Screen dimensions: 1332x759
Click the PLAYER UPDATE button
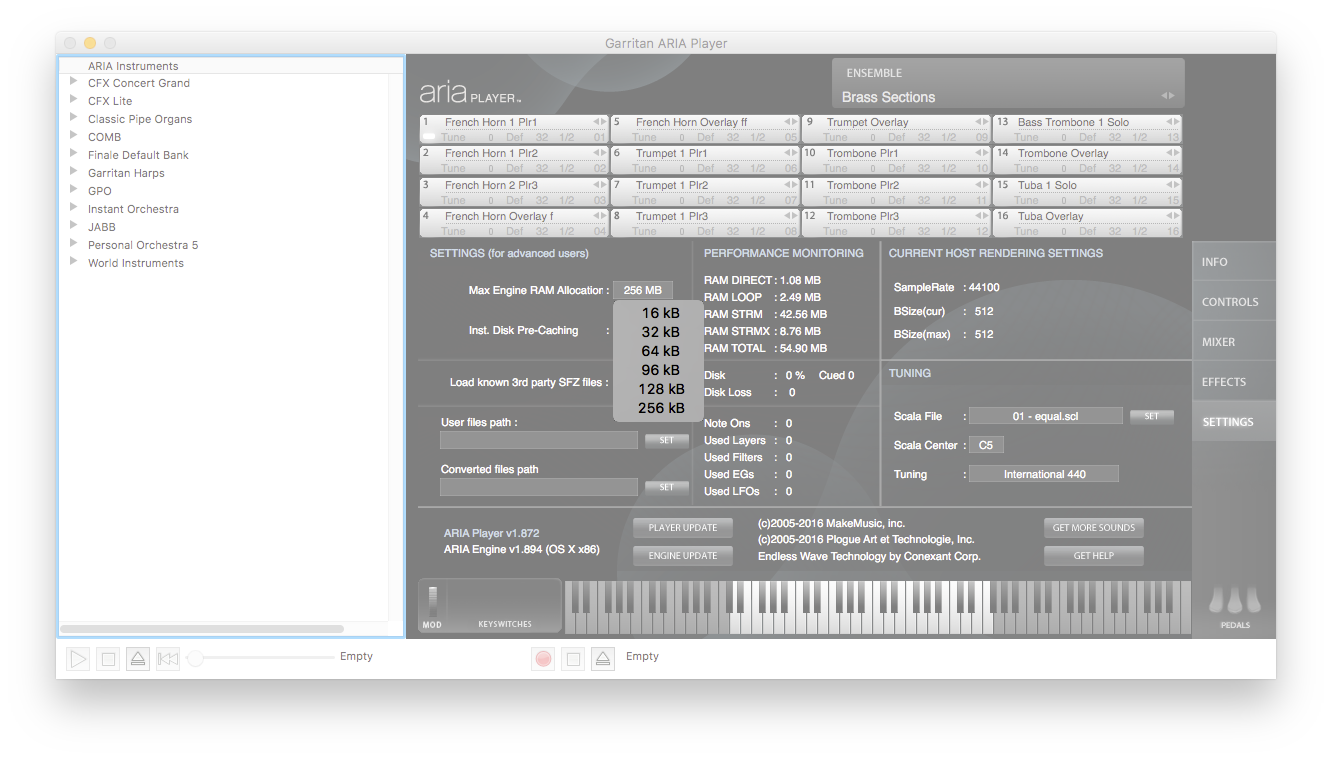point(683,527)
